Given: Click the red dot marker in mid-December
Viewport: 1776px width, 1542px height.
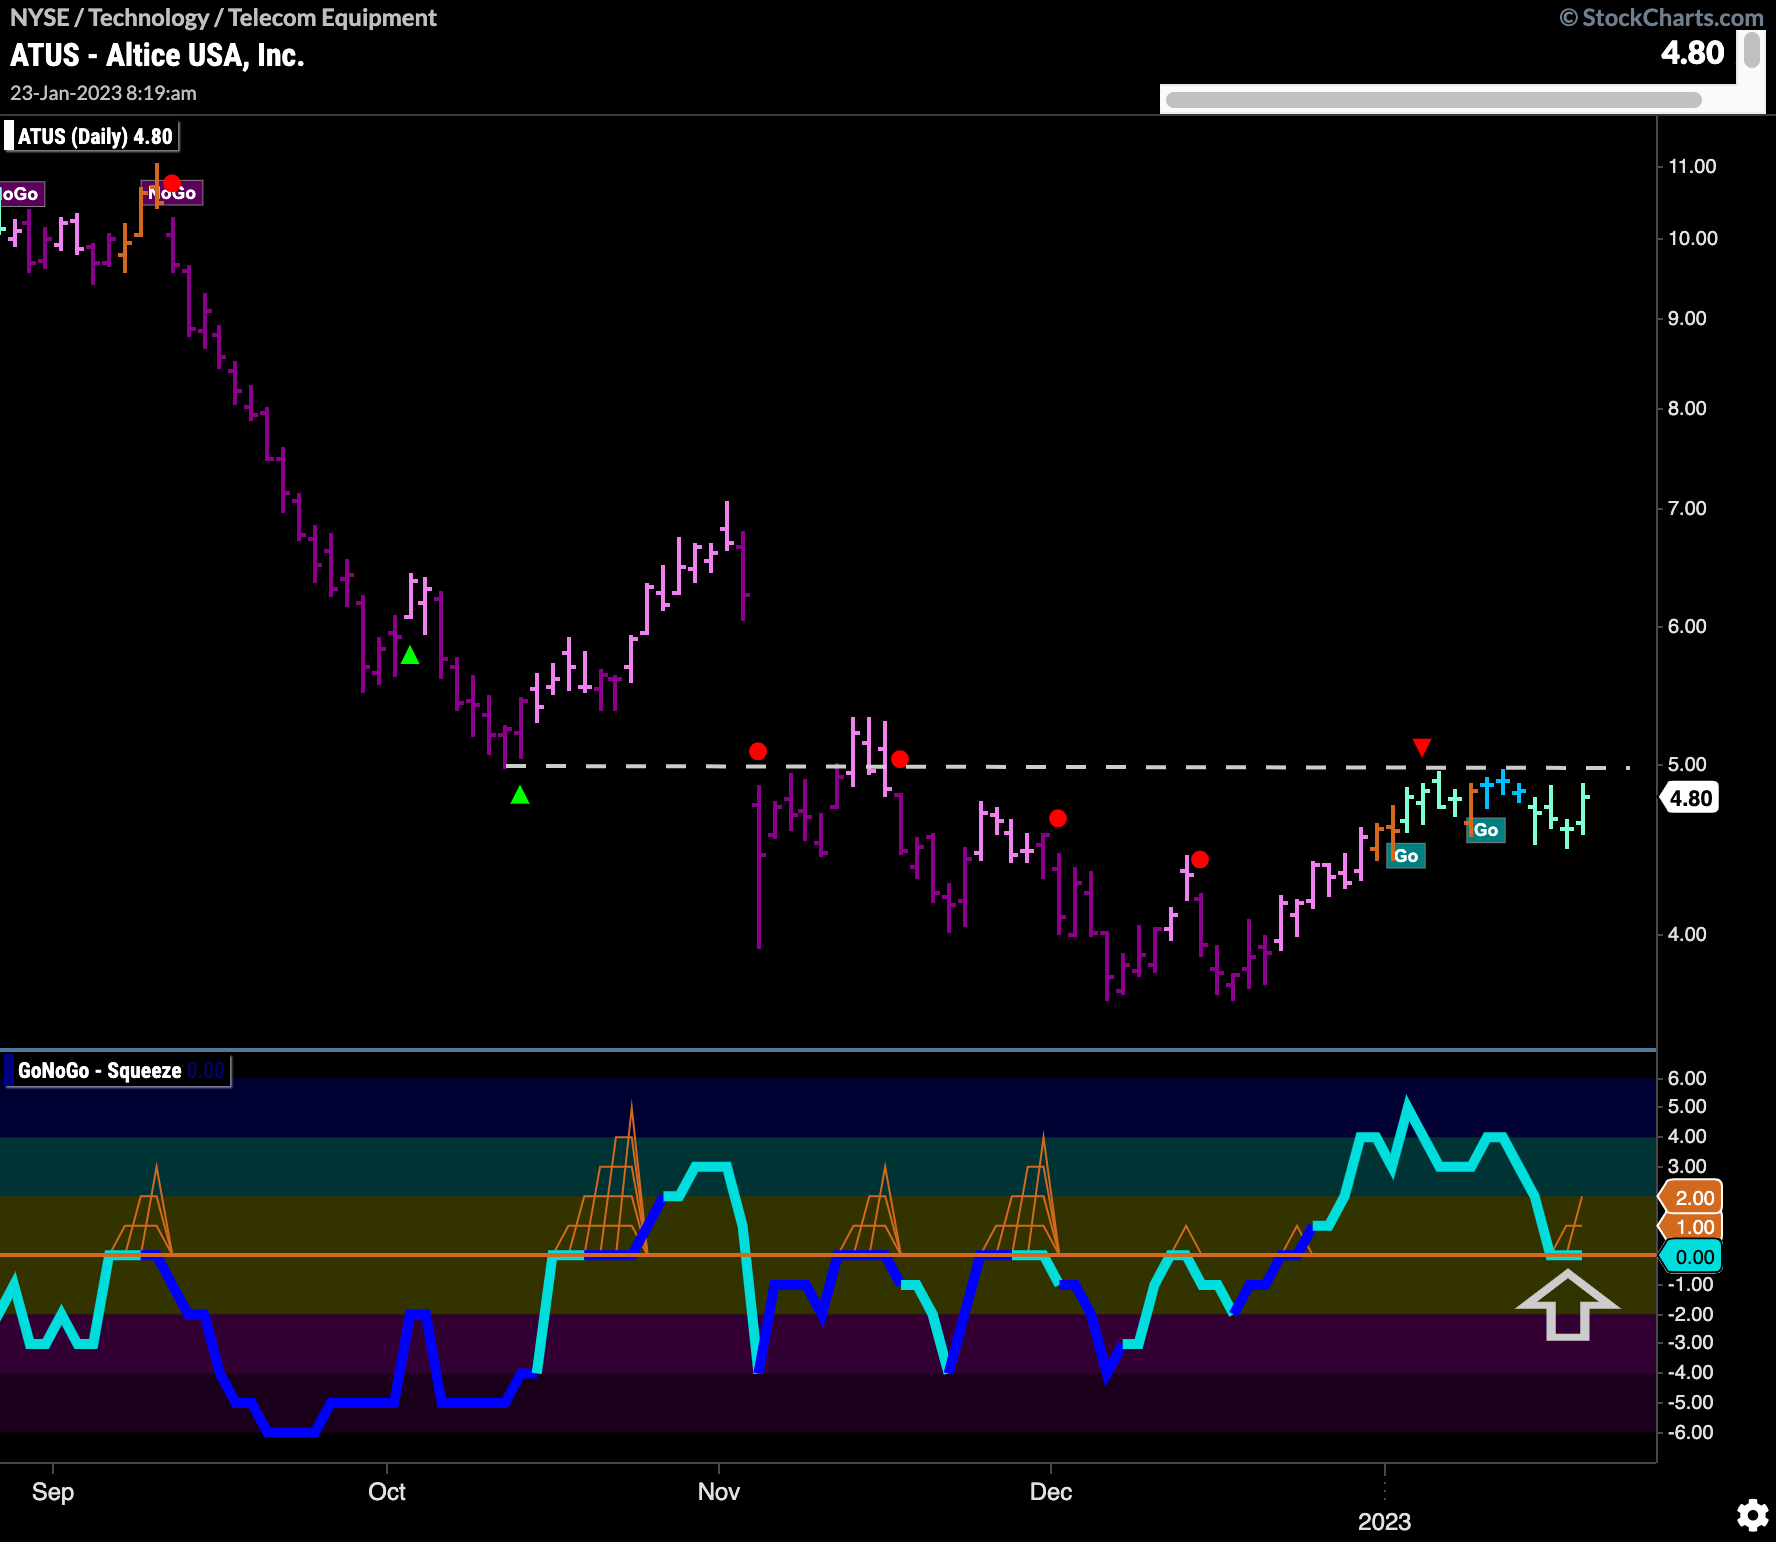Looking at the screenshot, I should pyautogui.click(x=1200, y=859).
